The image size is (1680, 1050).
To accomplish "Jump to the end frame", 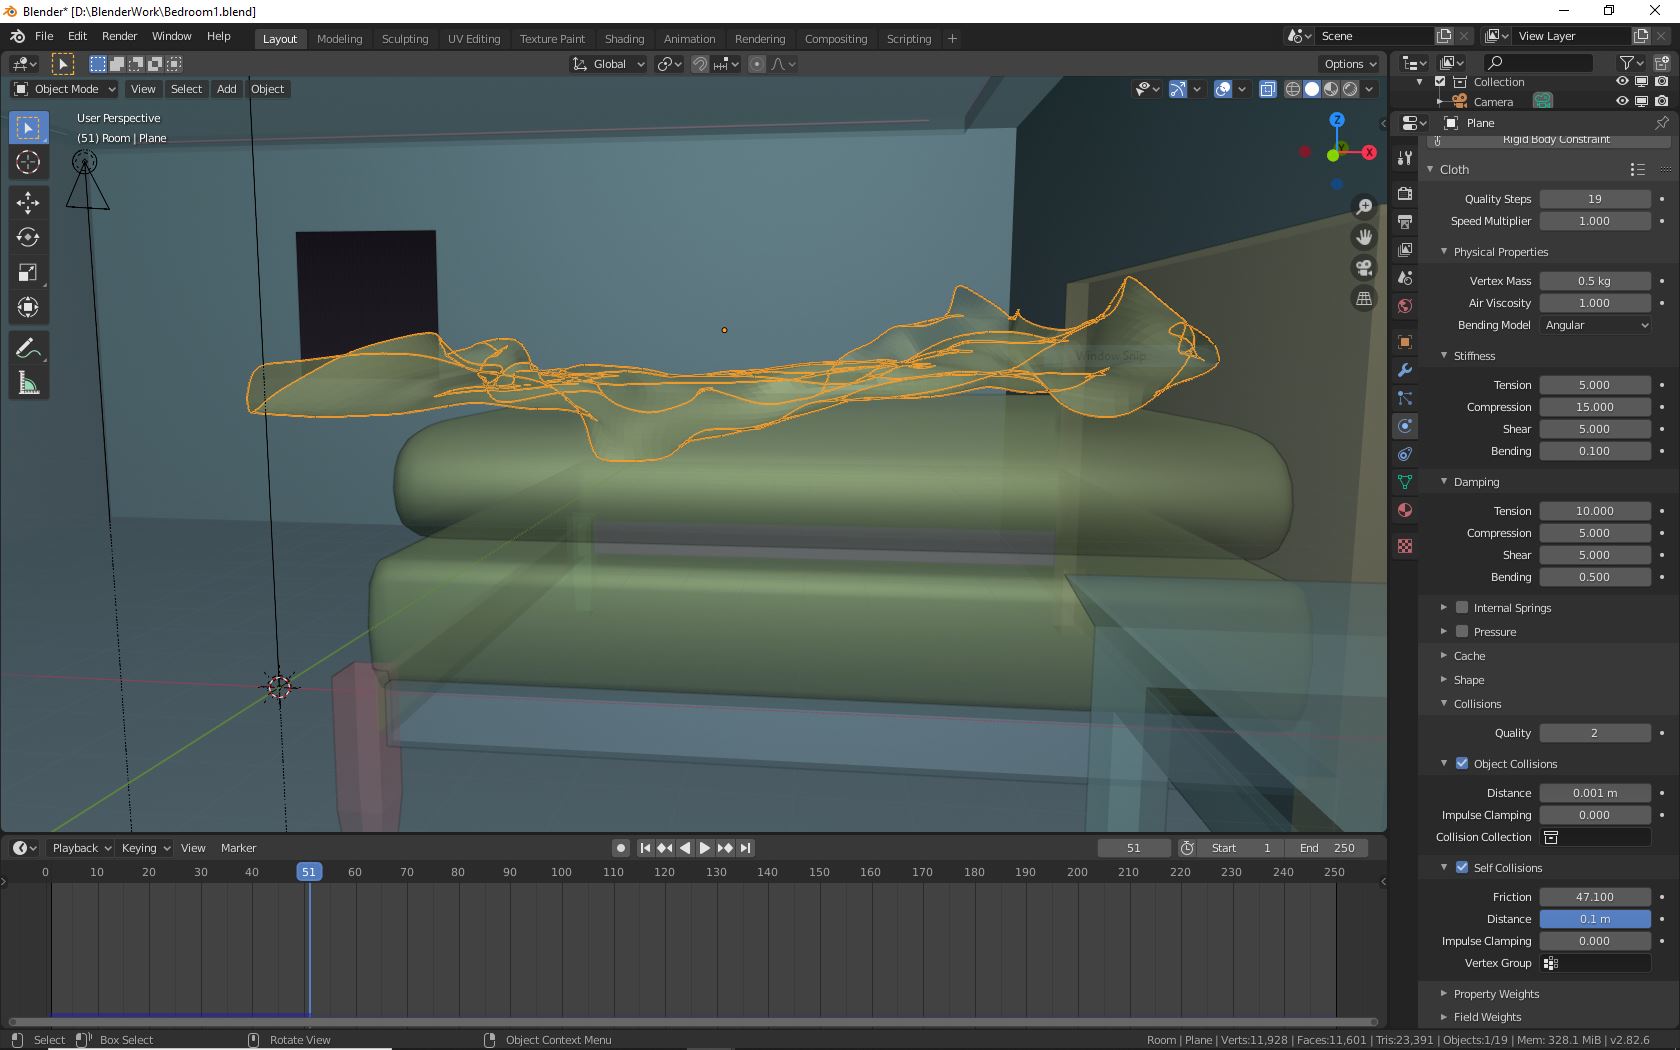I will click(745, 848).
